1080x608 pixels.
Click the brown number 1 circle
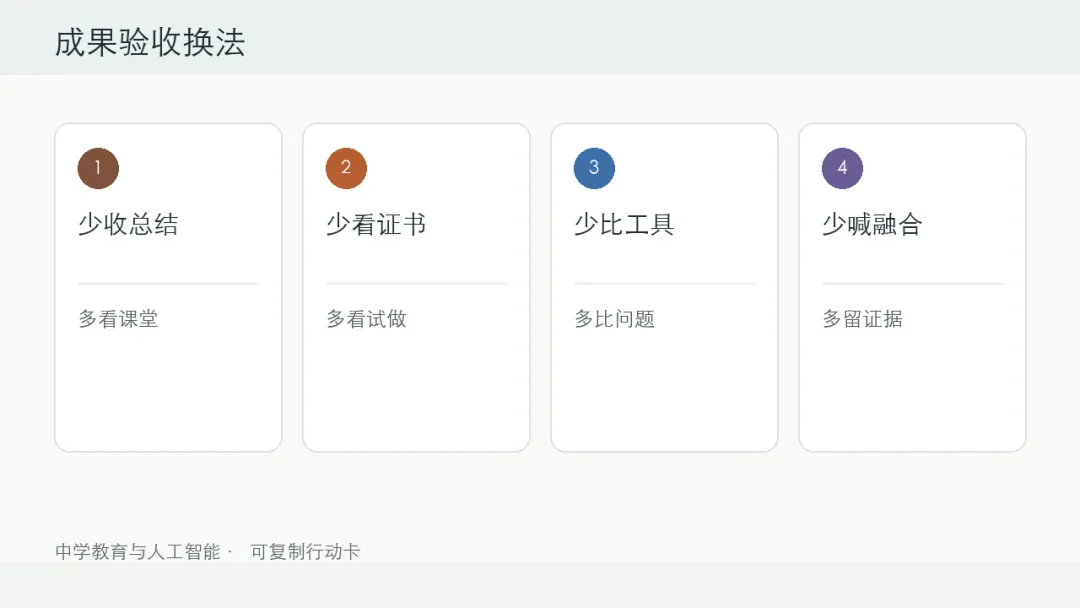(x=98, y=168)
